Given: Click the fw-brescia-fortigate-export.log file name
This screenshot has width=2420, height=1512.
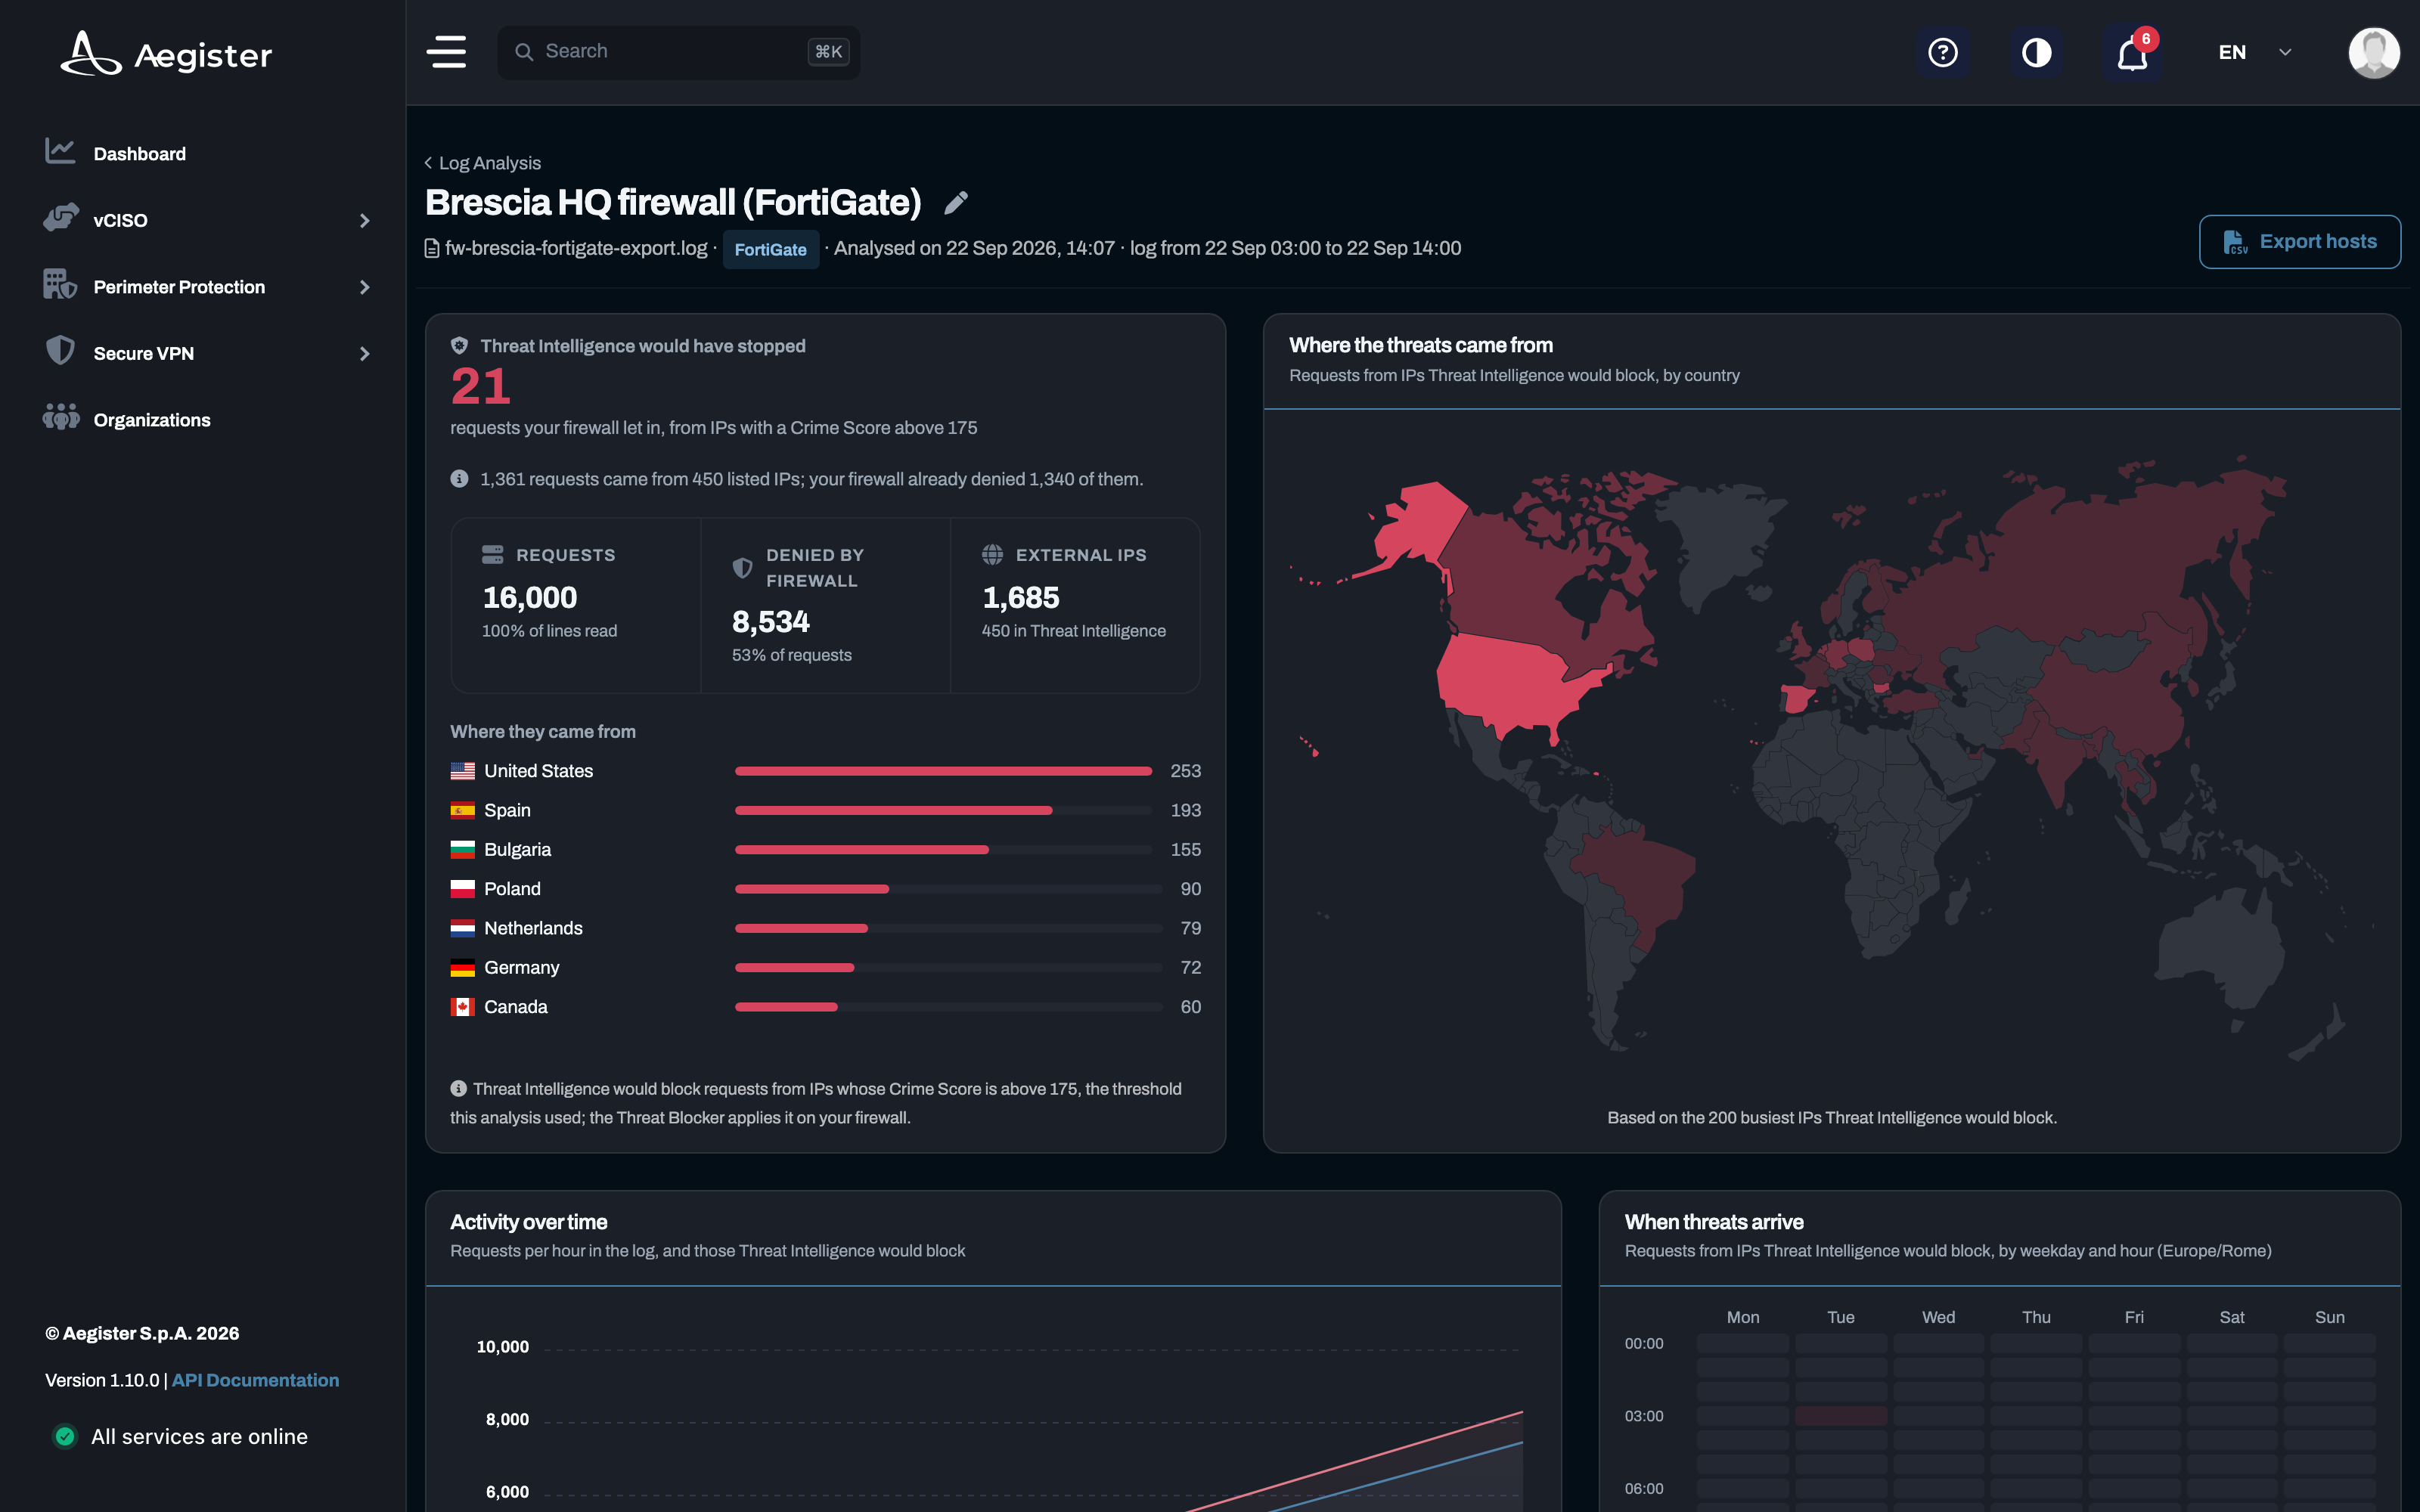Looking at the screenshot, I should [x=576, y=248].
